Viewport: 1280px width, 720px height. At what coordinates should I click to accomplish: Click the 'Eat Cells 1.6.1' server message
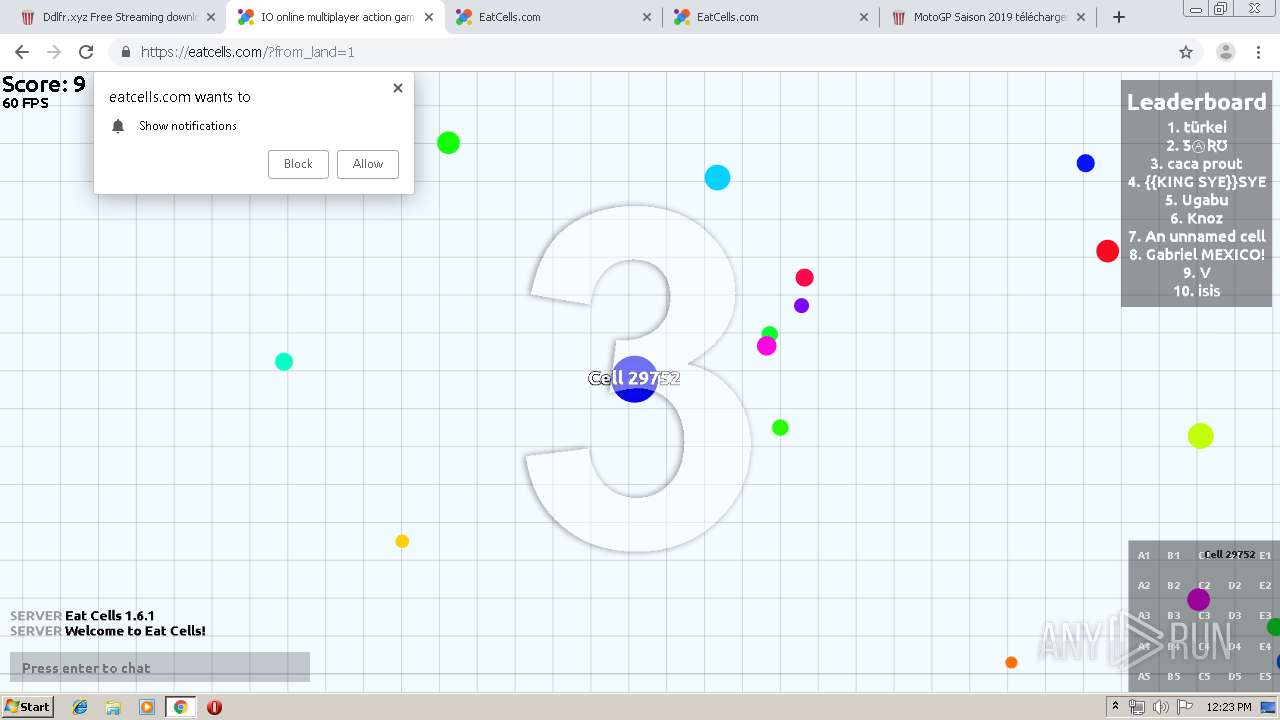tap(110, 616)
